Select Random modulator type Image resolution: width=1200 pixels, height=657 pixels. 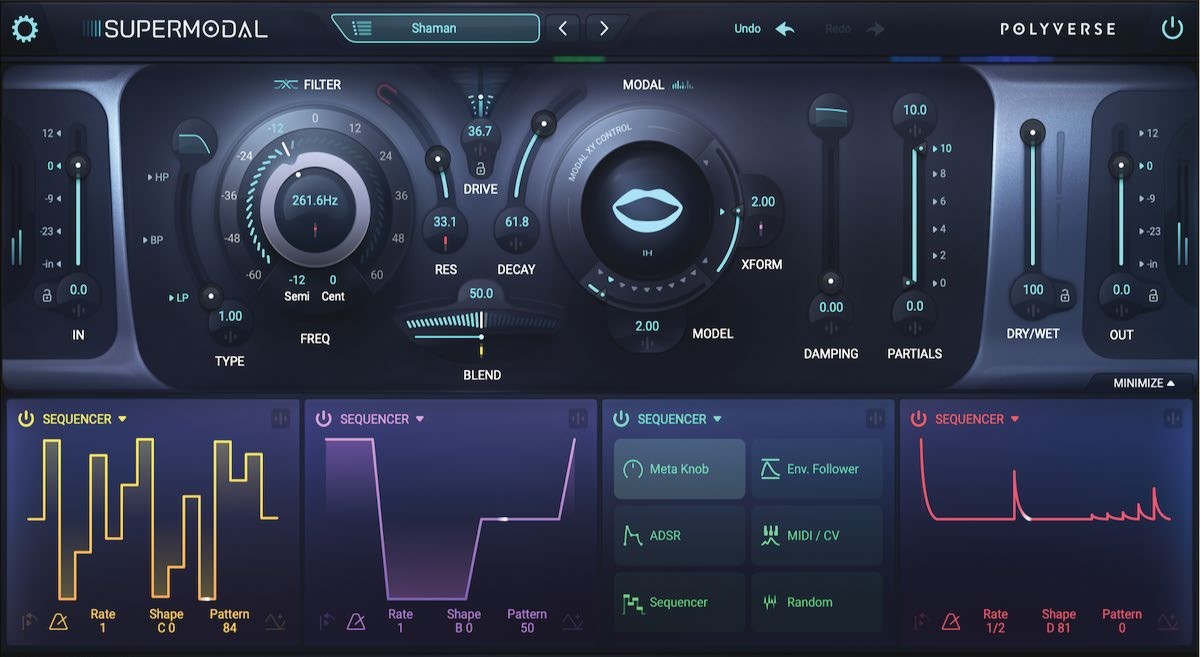tap(817, 602)
